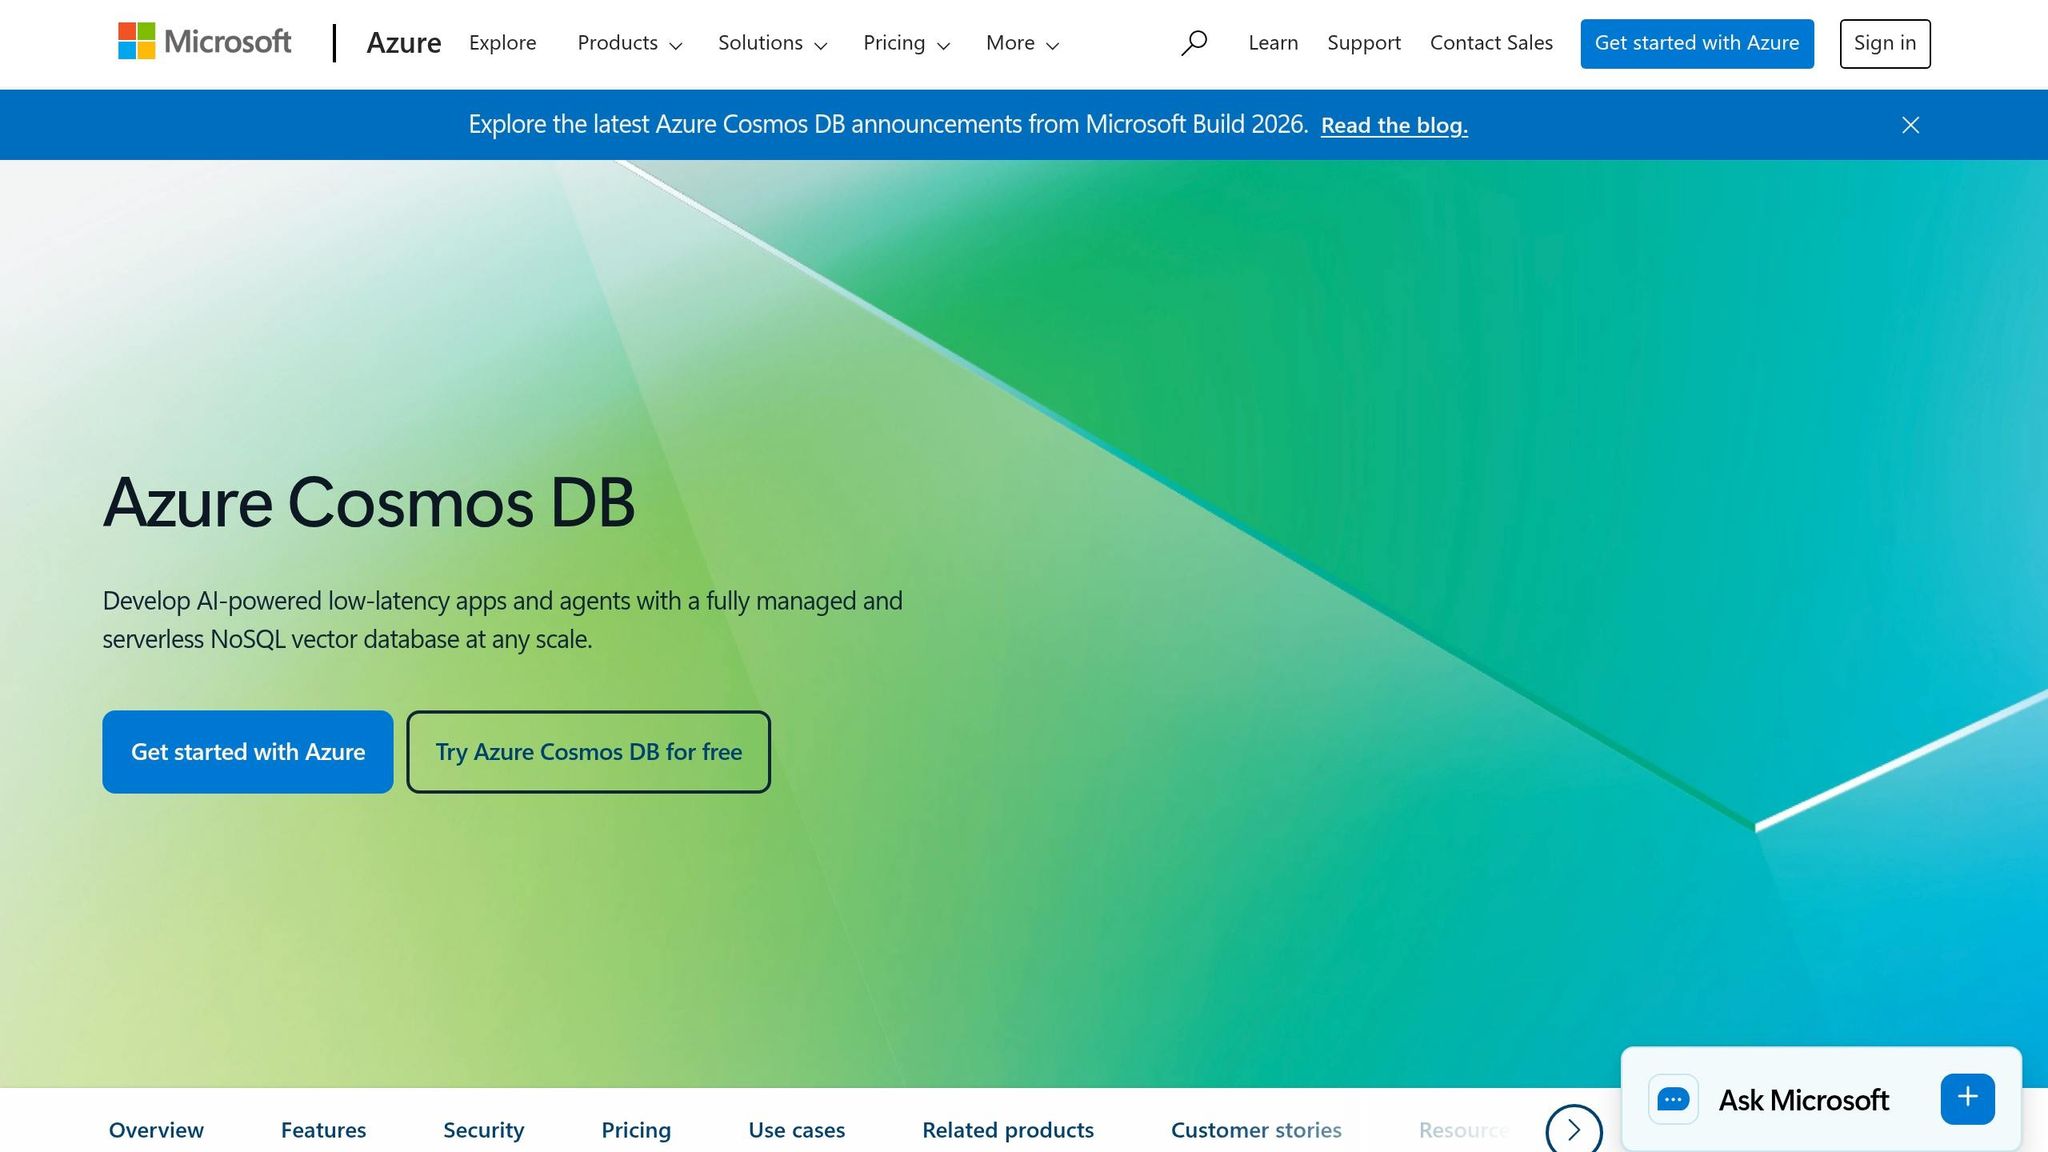Expand the Solutions dropdown

pos(773,43)
